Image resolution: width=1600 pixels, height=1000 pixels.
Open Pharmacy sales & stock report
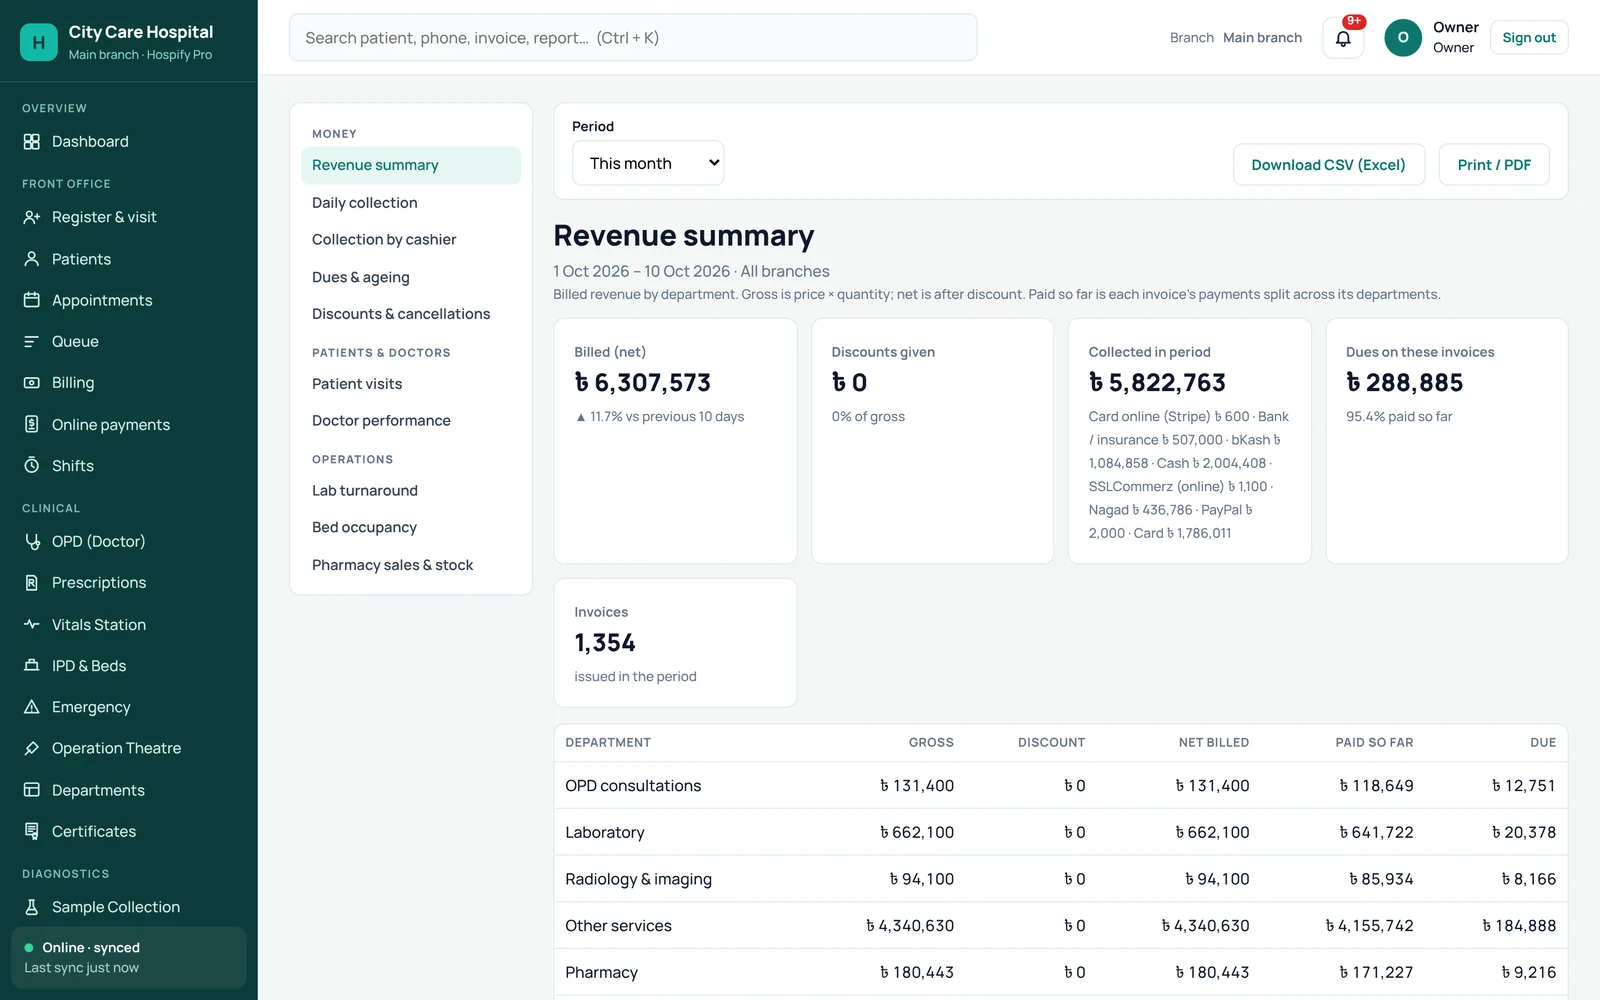pyautogui.click(x=393, y=565)
